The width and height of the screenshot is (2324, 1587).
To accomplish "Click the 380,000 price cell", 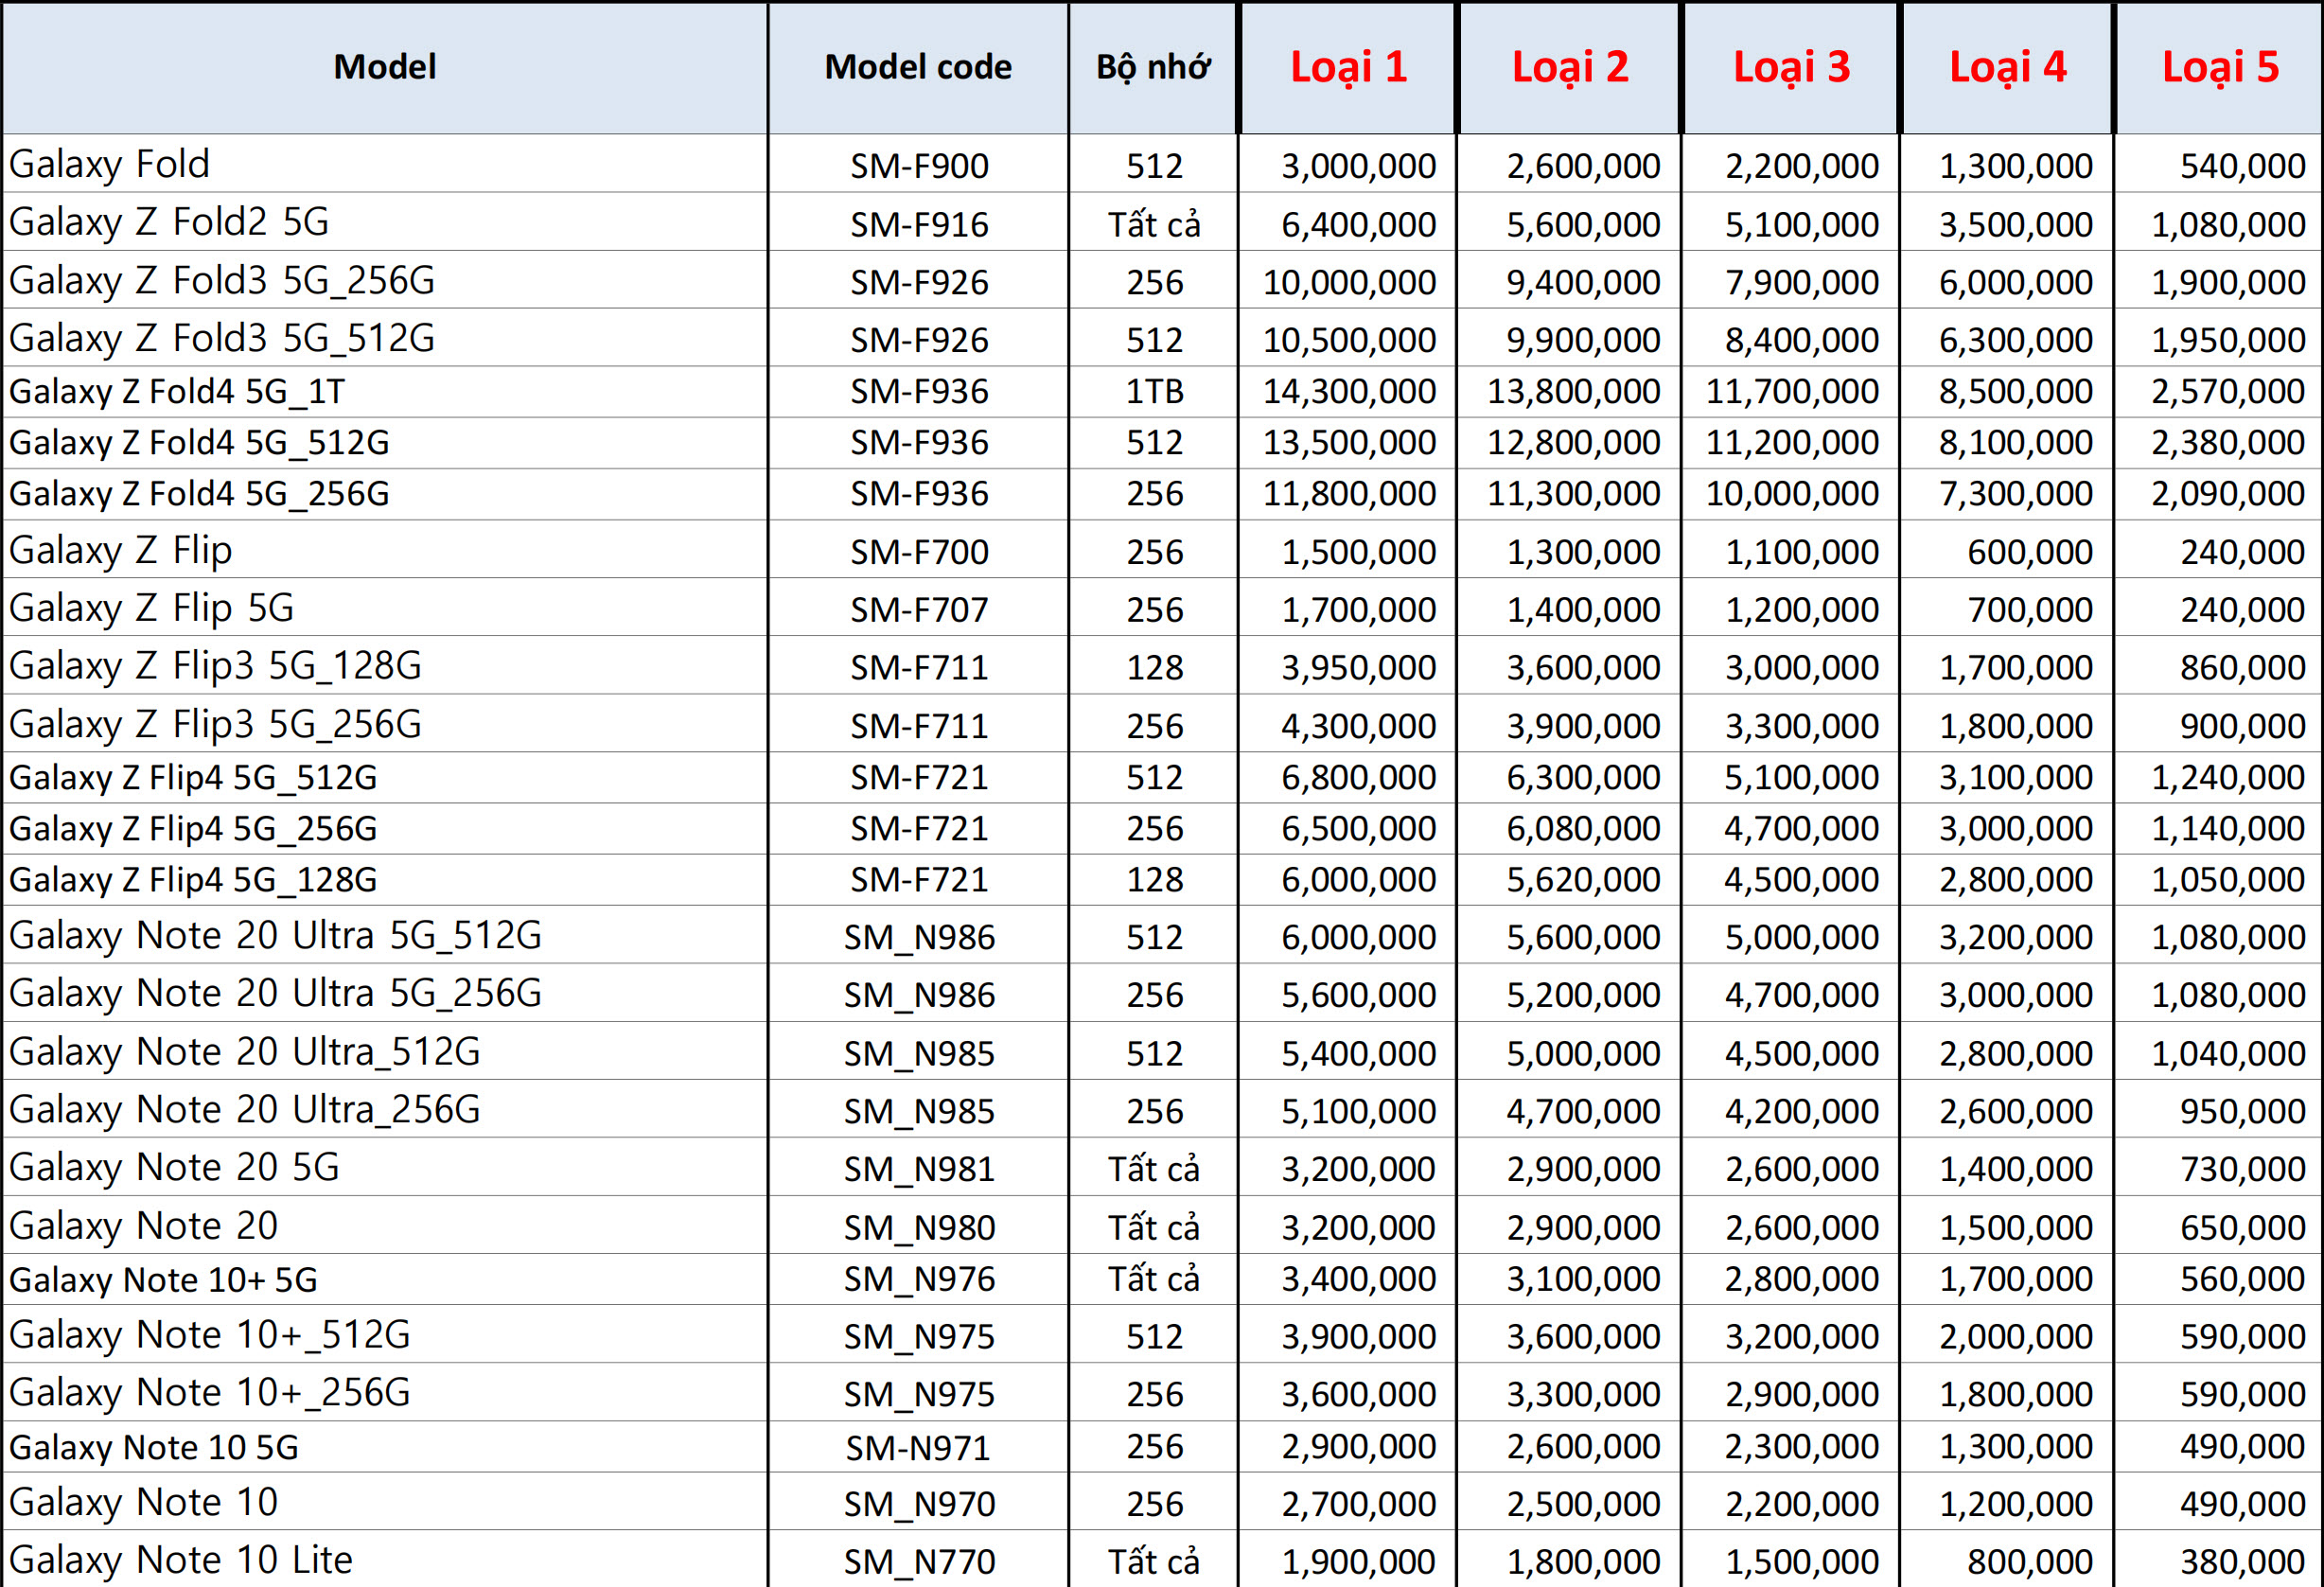I will tap(2241, 1561).
